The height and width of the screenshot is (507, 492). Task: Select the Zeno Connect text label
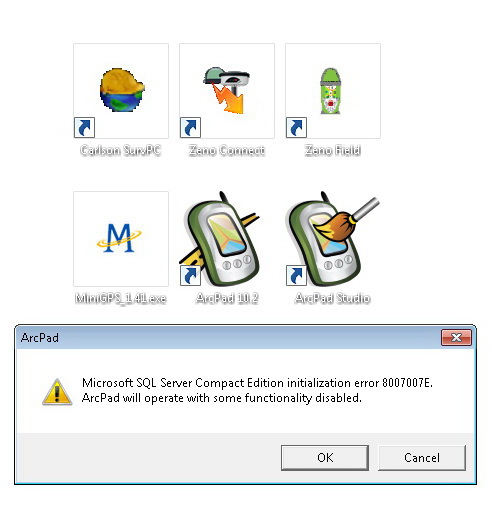[x=227, y=150]
